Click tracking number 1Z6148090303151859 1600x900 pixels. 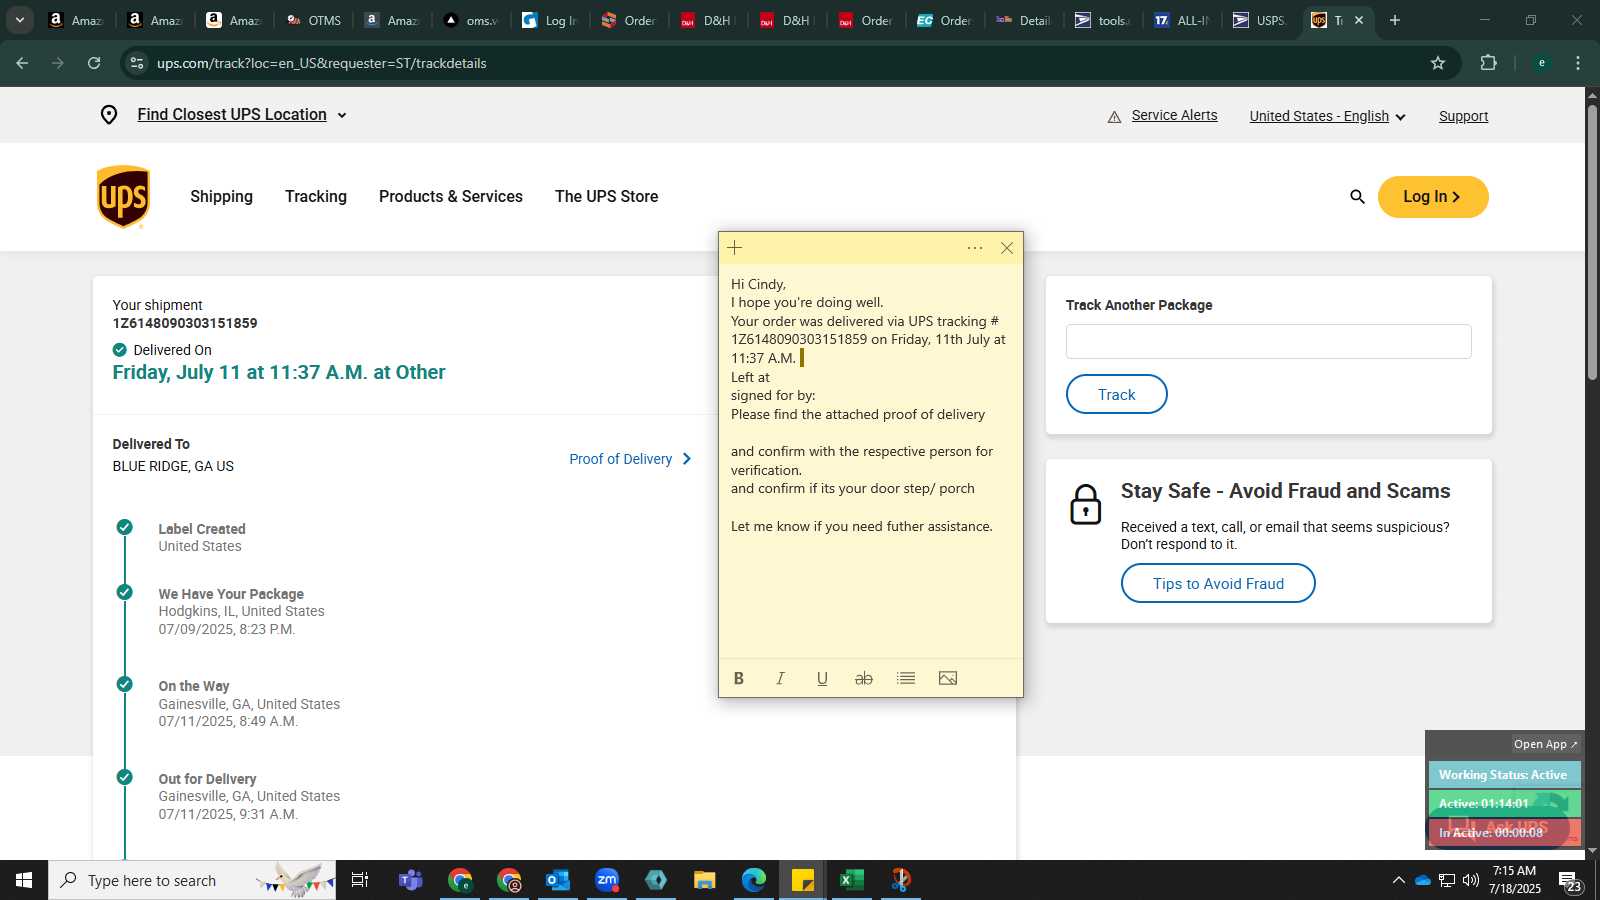tap(185, 323)
